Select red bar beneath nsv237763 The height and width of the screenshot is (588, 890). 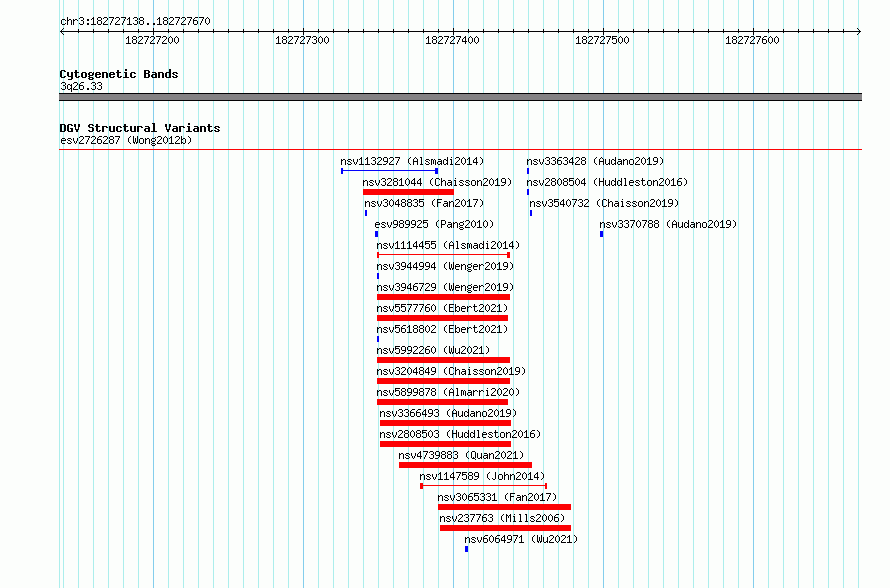tap(505, 528)
